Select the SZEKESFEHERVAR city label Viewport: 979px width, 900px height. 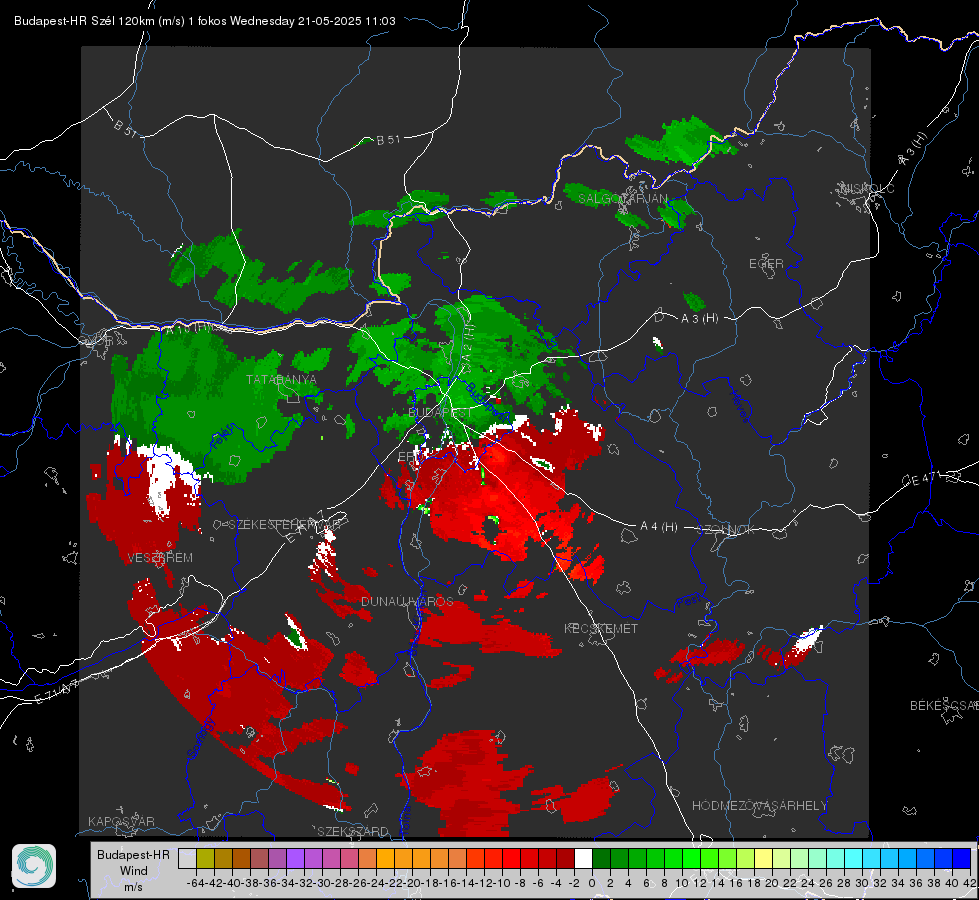point(283,525)
